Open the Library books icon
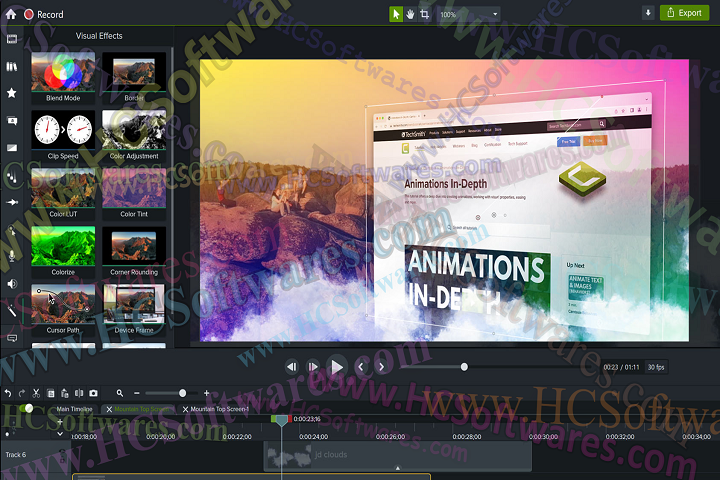720x480 pixels. click(x=12, y=67)
